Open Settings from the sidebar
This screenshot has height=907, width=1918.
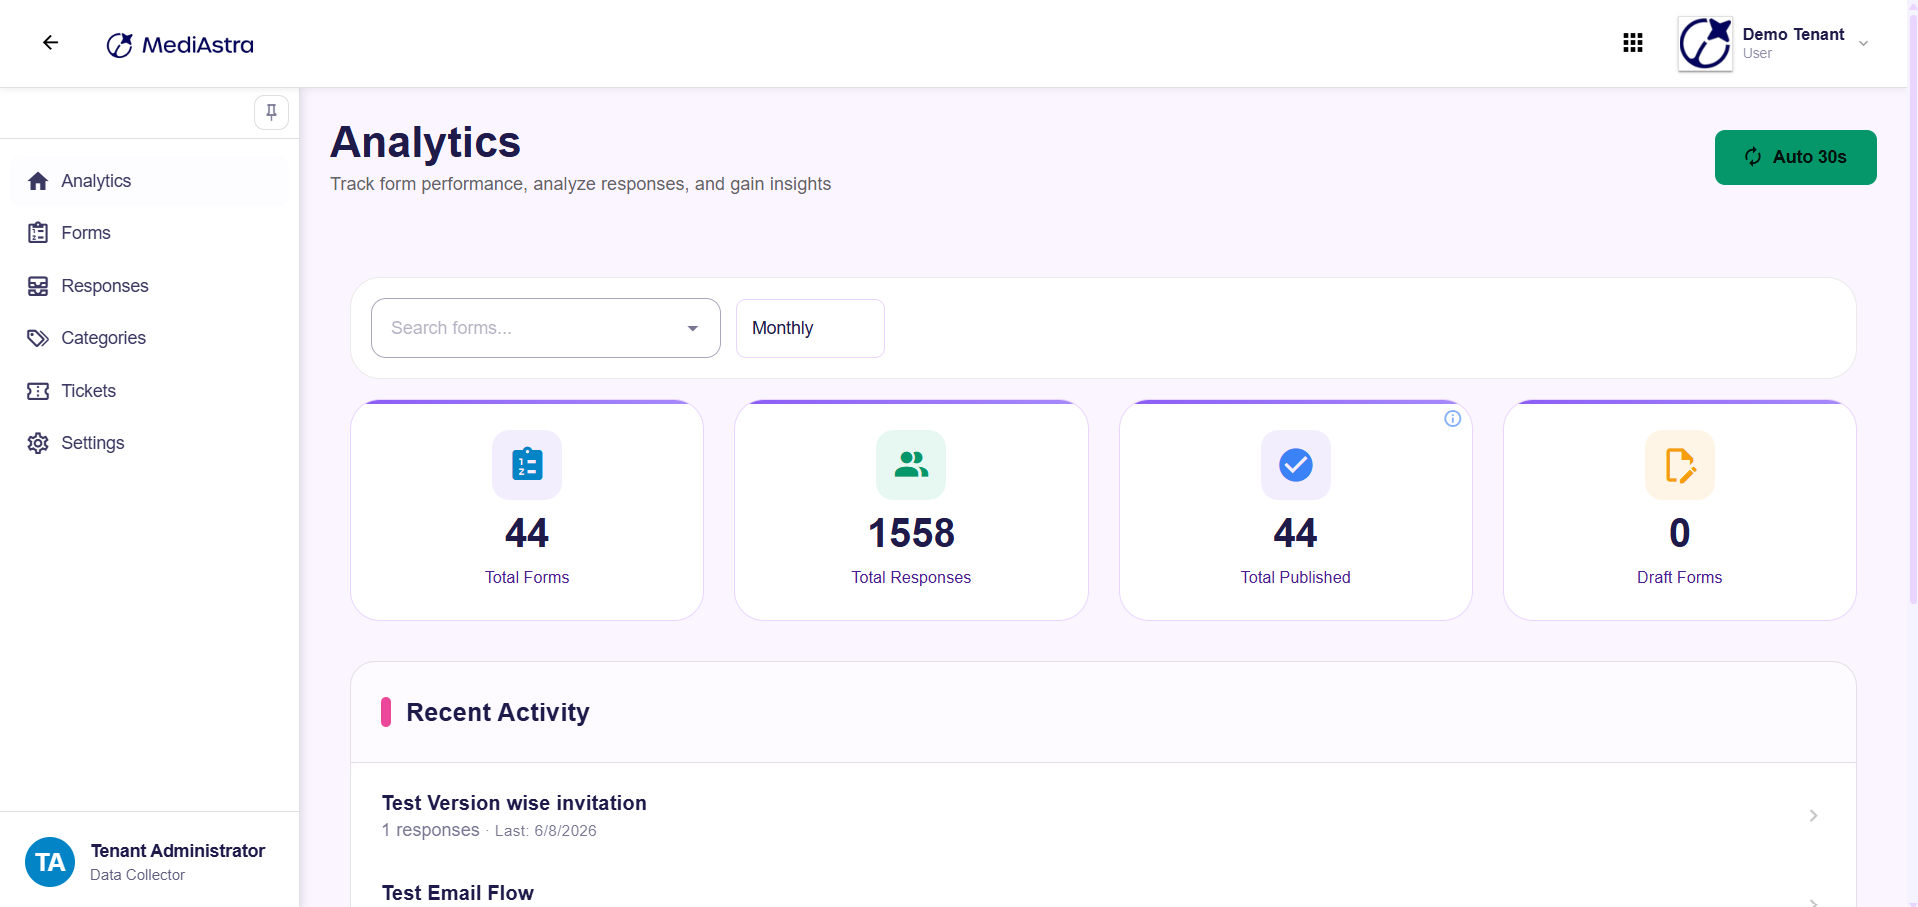point(150,443)
